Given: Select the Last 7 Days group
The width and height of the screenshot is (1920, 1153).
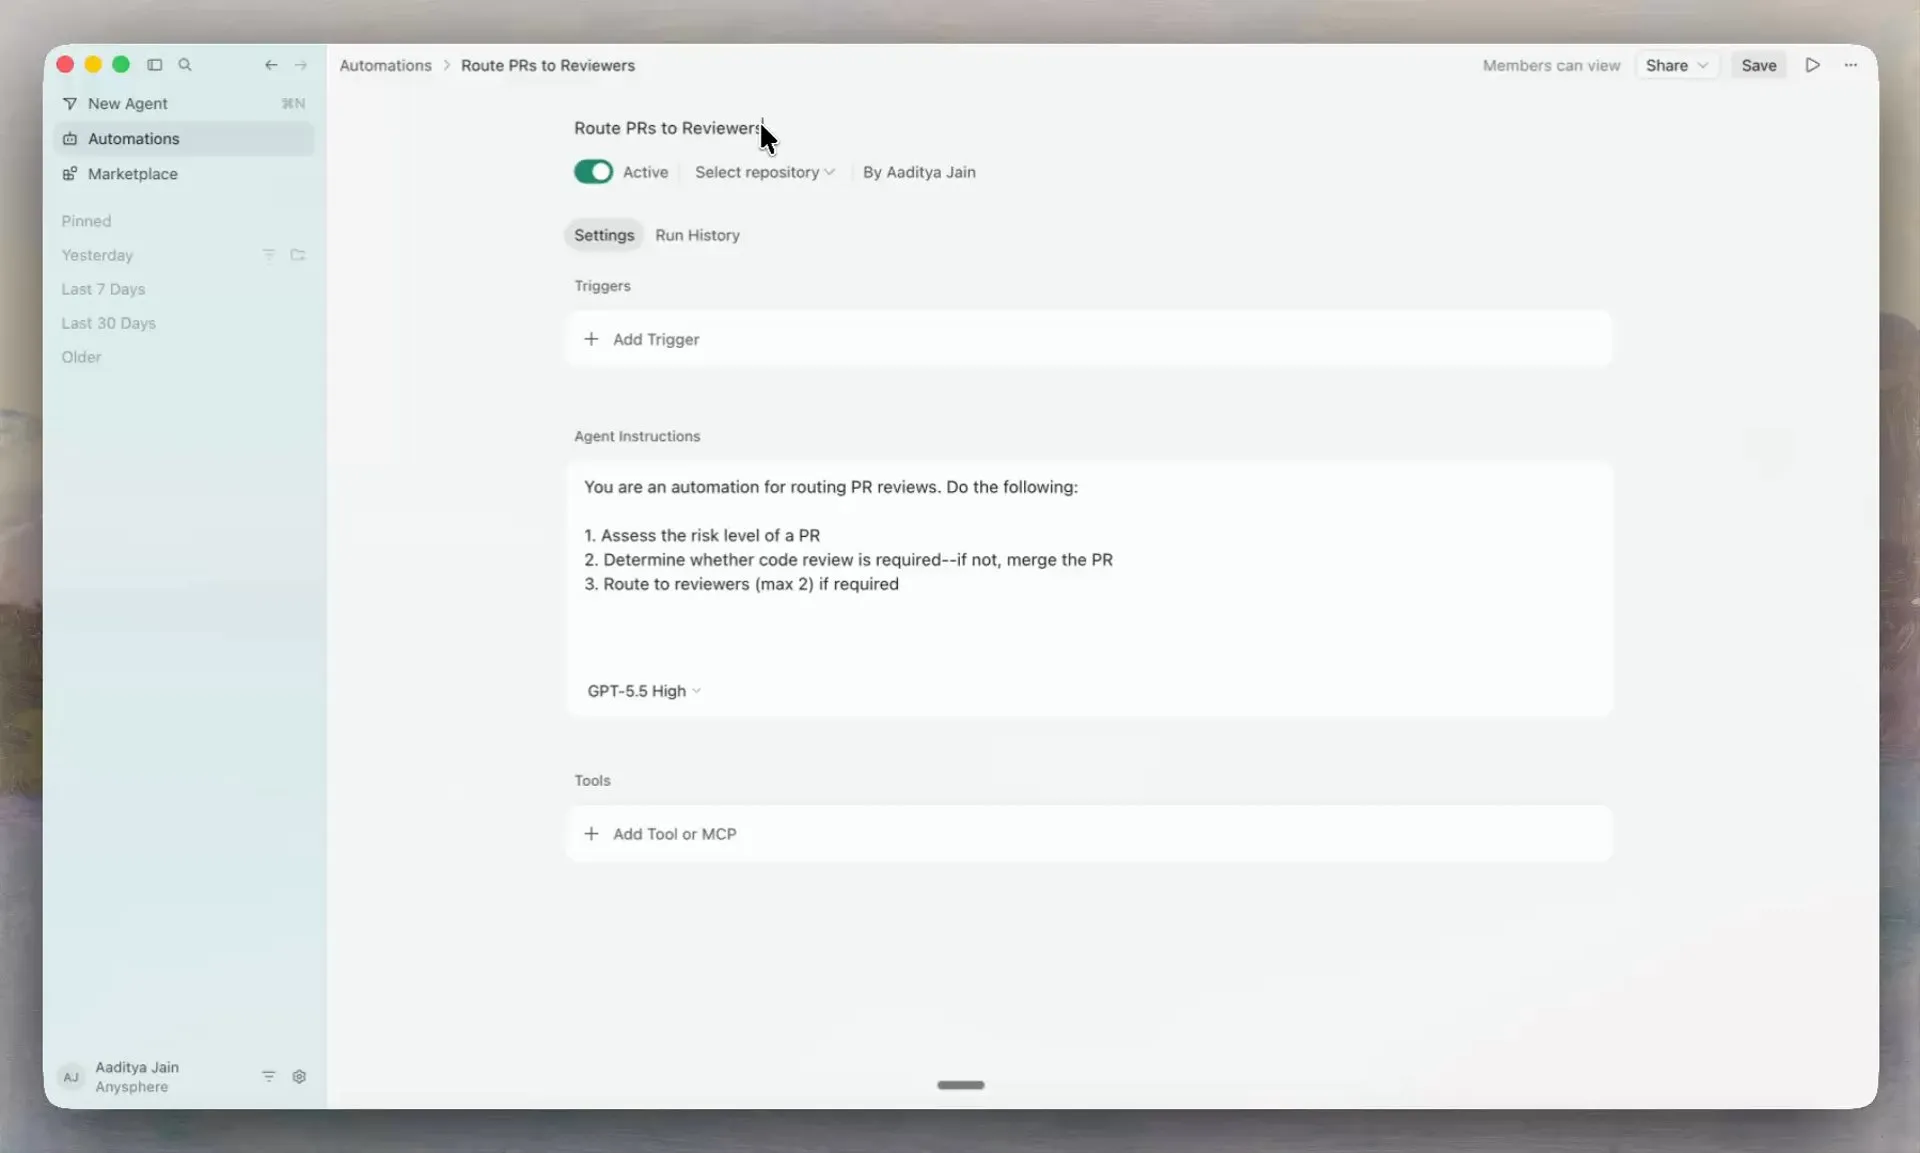Looking at the screenshot, I should point(103,289).
